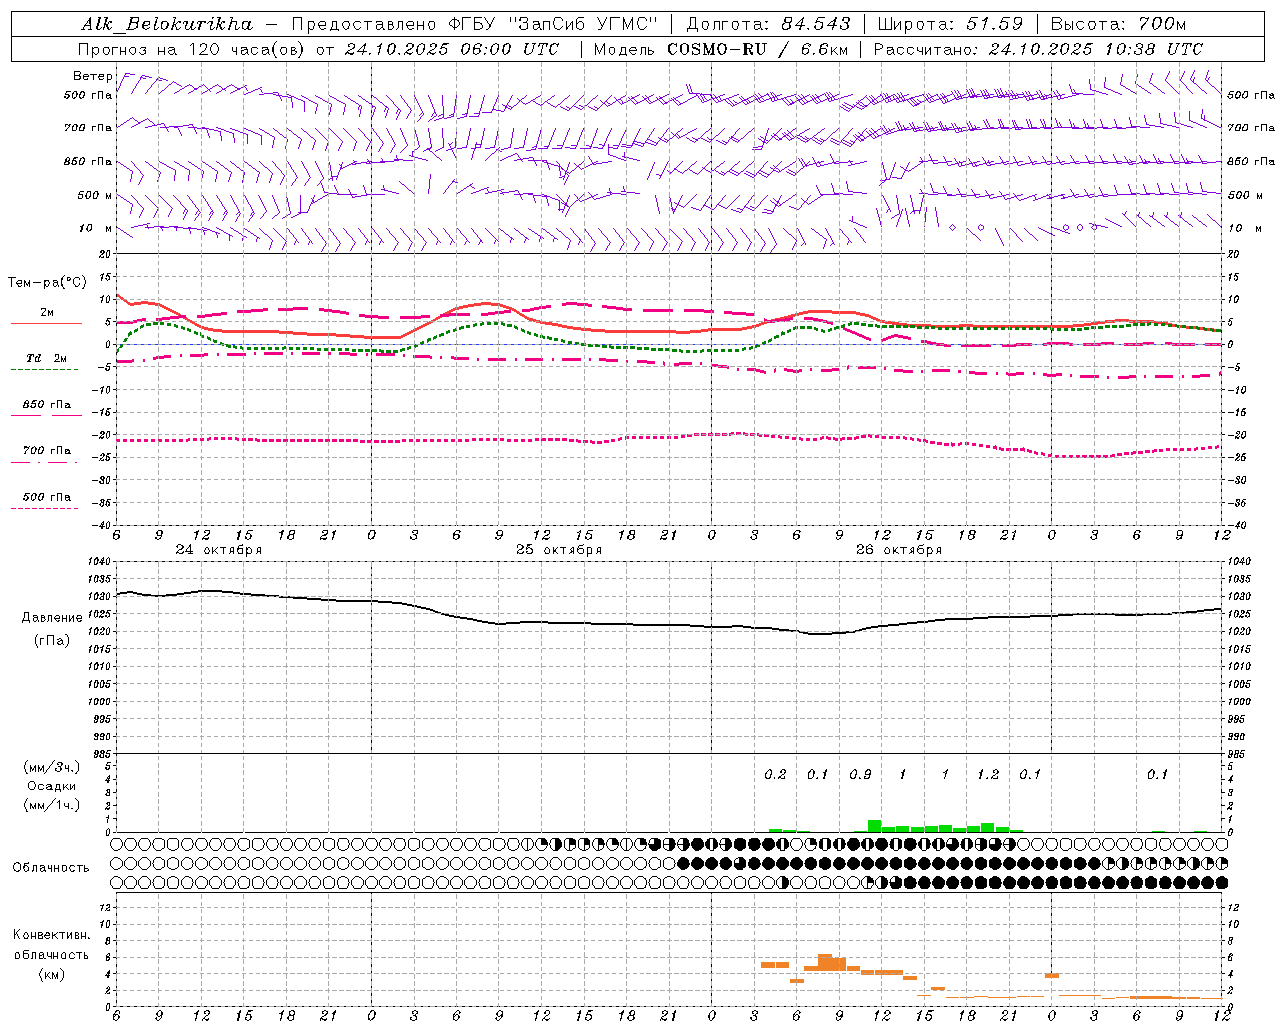This screenshot has height=1024, width=1280.
Task: Click the Ветер wind panel label
Action: point(92,76)
